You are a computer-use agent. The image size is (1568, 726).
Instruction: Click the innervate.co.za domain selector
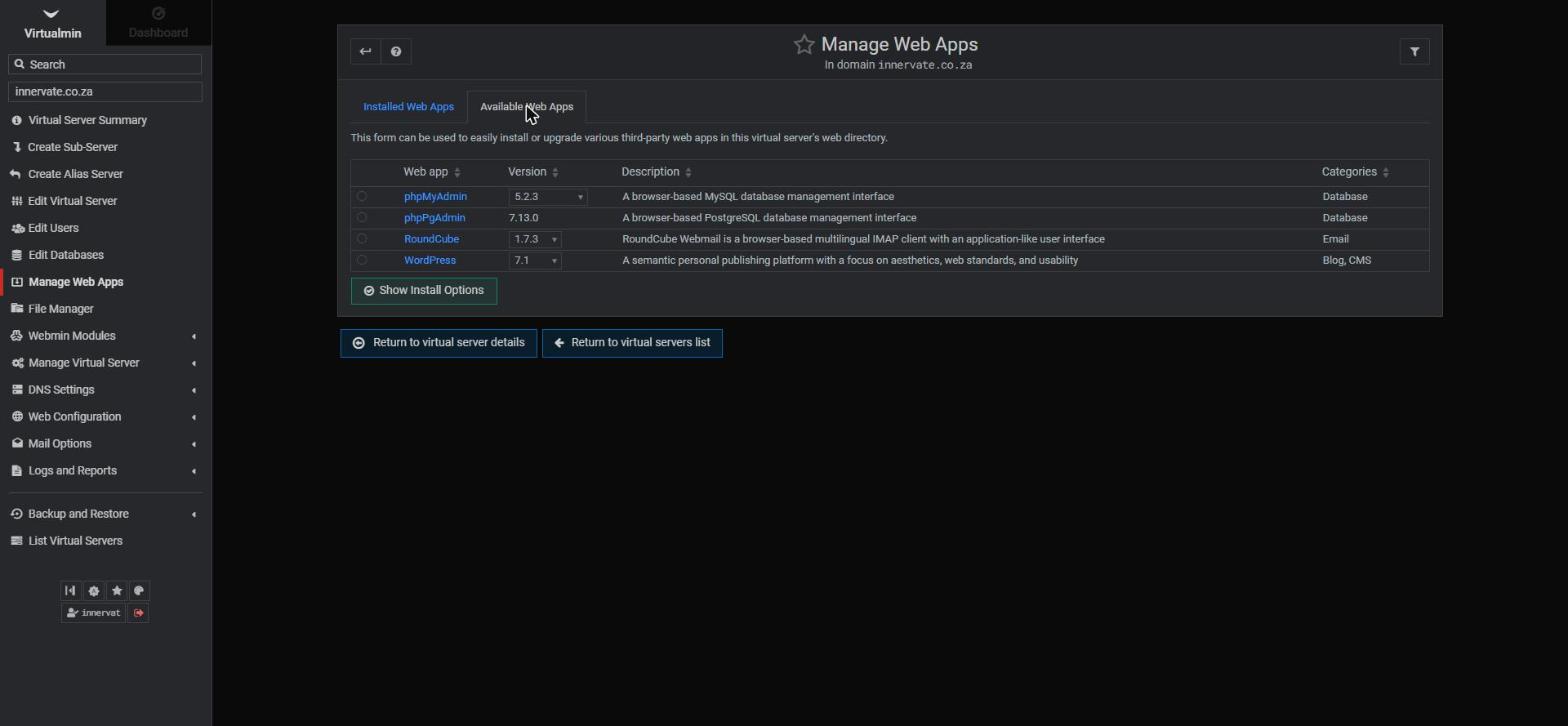pos(105,91)
